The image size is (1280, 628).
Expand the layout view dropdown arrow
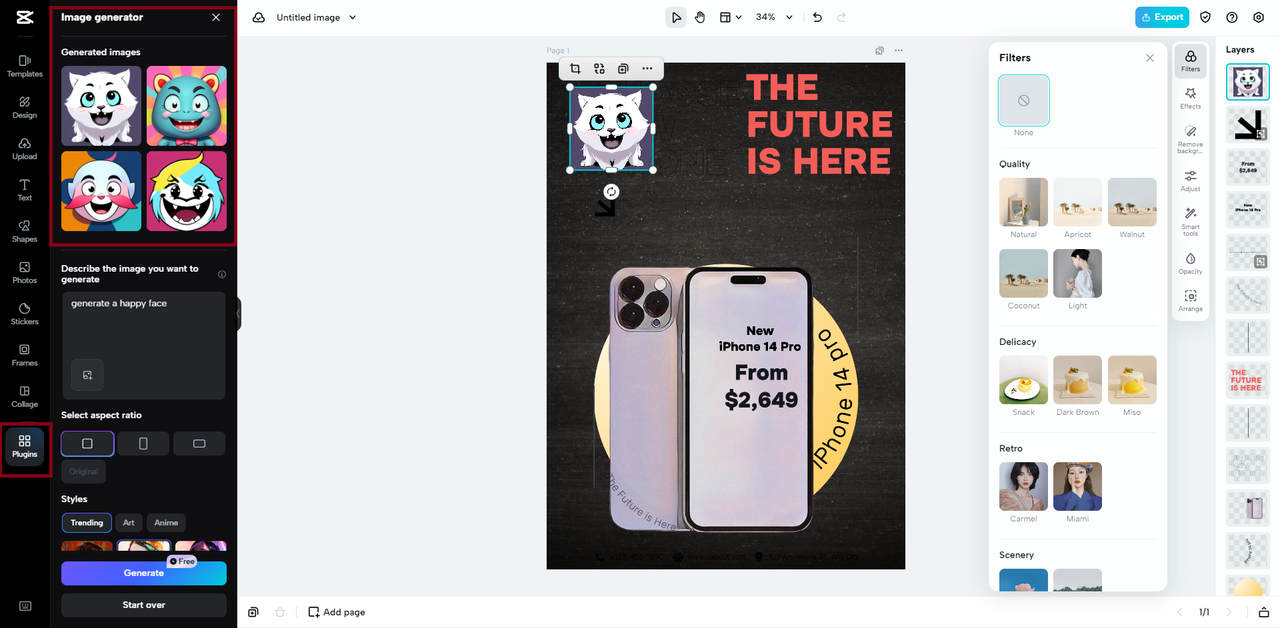[739, 17]
